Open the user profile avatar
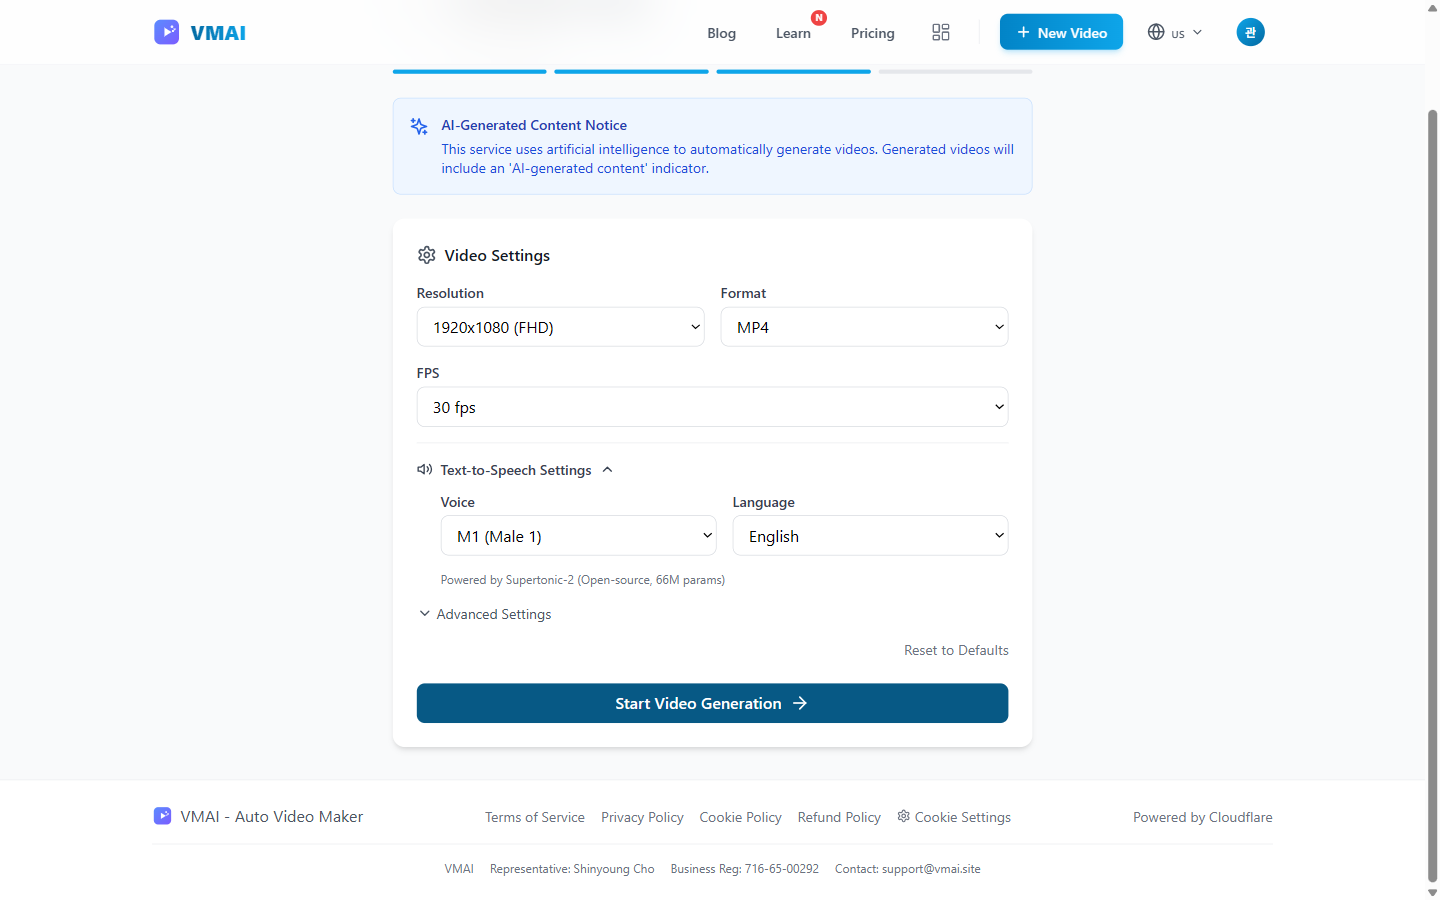This screenshot has width=1440, height=900. tap(1250, 32)
